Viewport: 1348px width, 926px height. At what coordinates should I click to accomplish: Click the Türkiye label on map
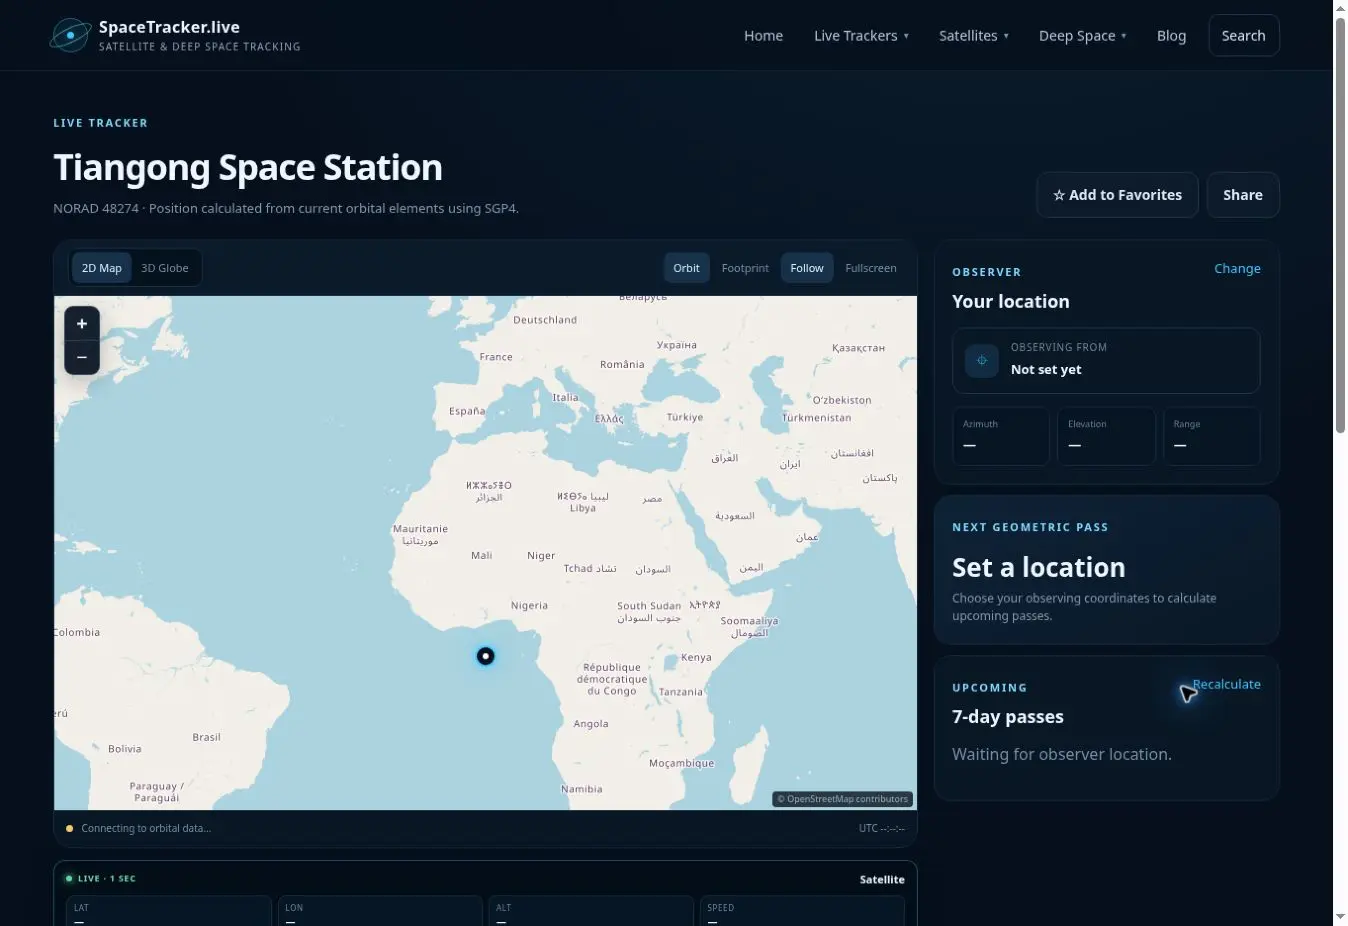tap(685, 417)
